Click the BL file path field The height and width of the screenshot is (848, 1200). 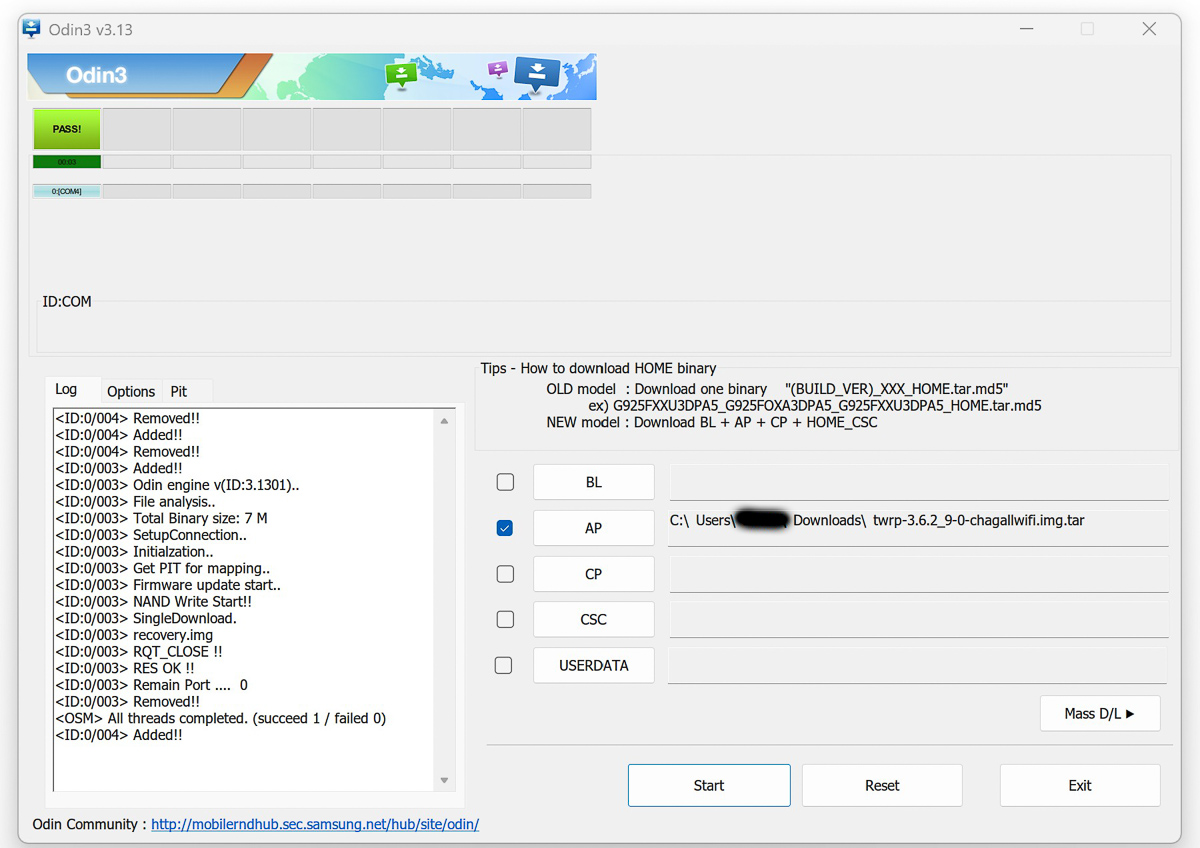click(918, 482)
